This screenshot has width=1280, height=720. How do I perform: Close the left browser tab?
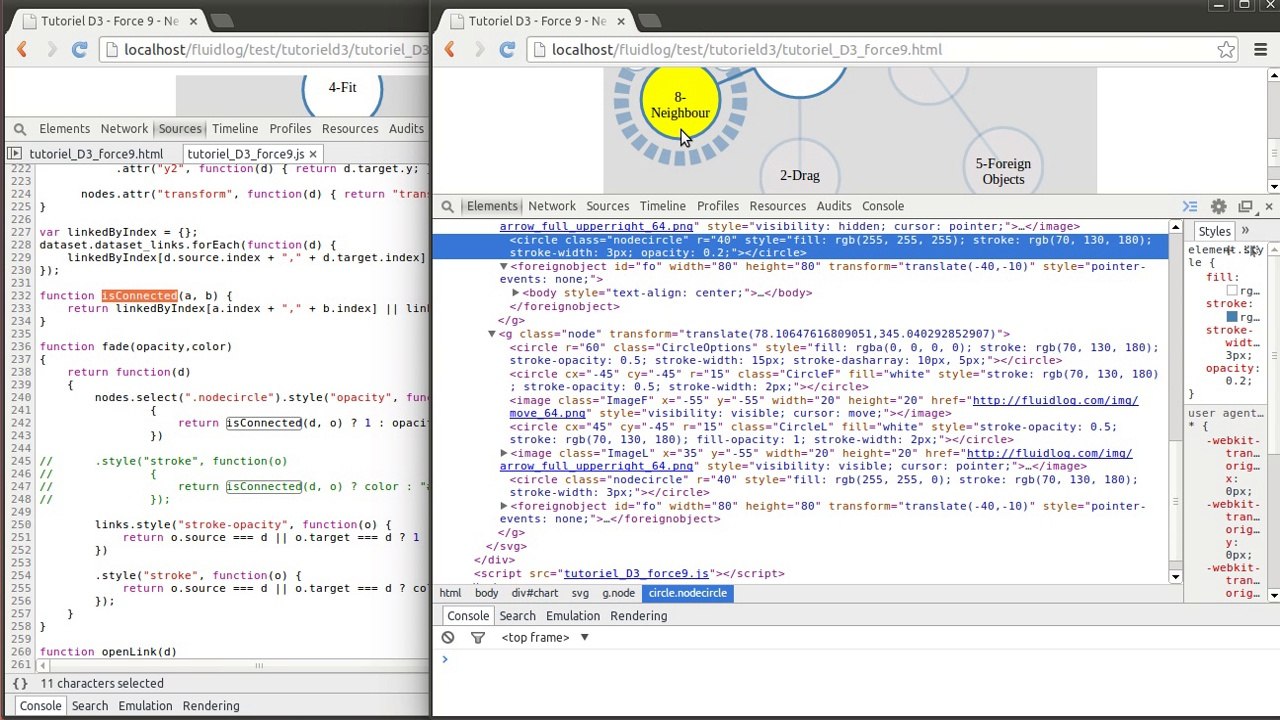(193, 21)
